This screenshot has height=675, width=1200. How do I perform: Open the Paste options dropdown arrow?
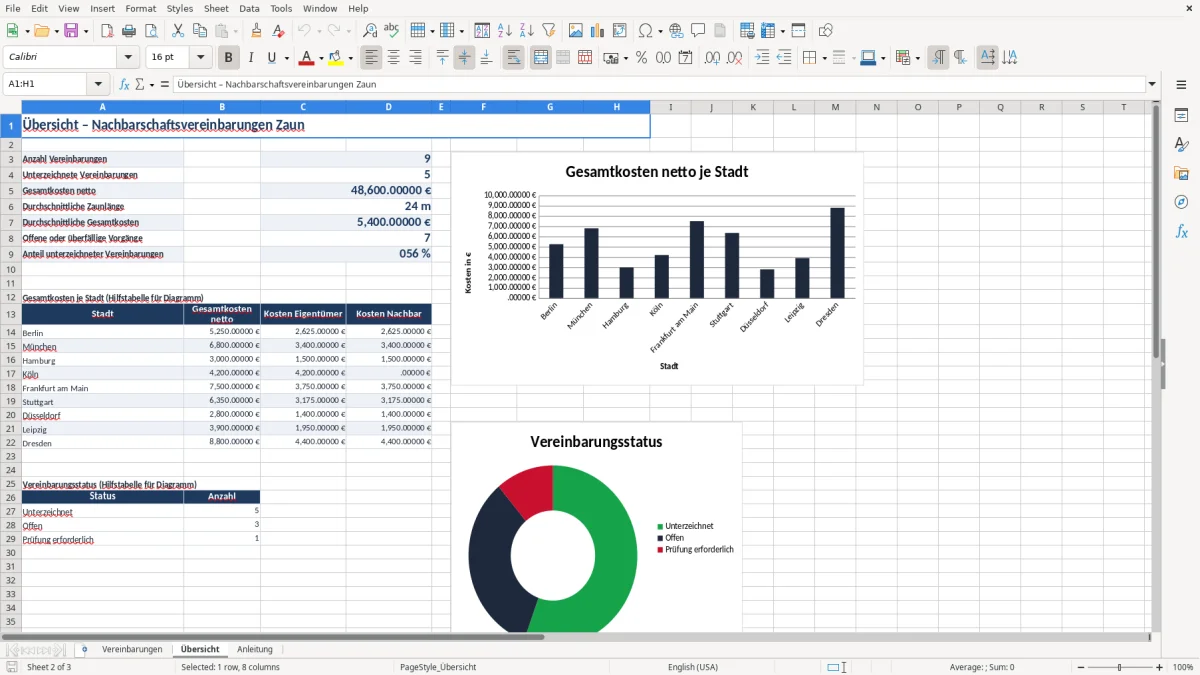pyautogui.click(x=235, y=31)
